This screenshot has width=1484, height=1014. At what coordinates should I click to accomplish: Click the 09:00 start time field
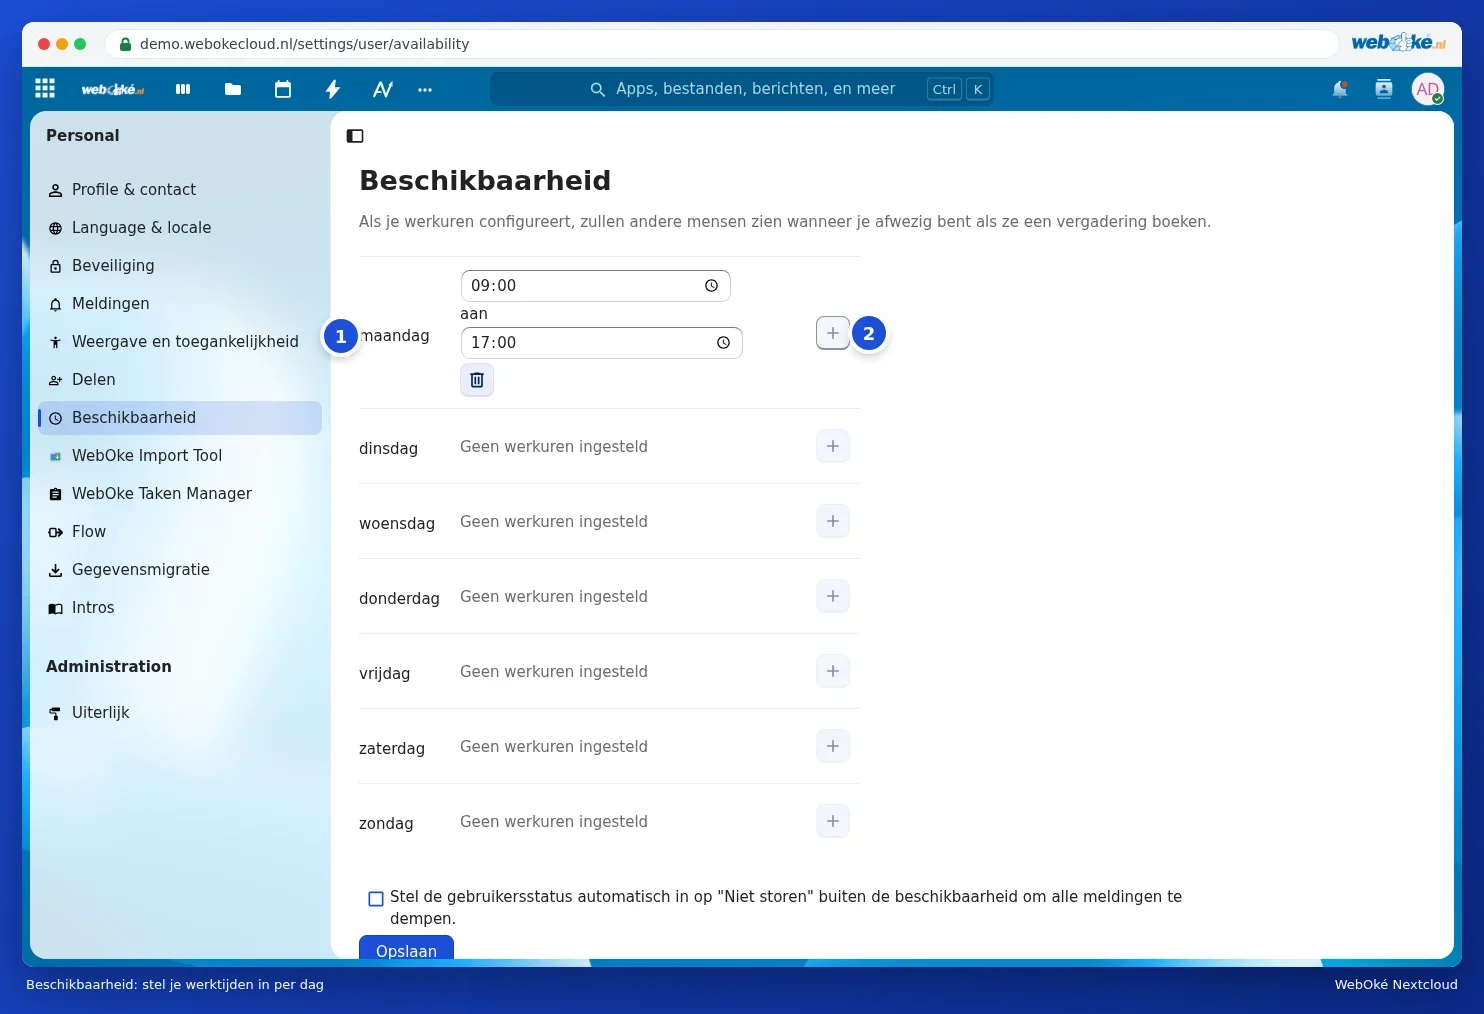(x=595, y=286)
